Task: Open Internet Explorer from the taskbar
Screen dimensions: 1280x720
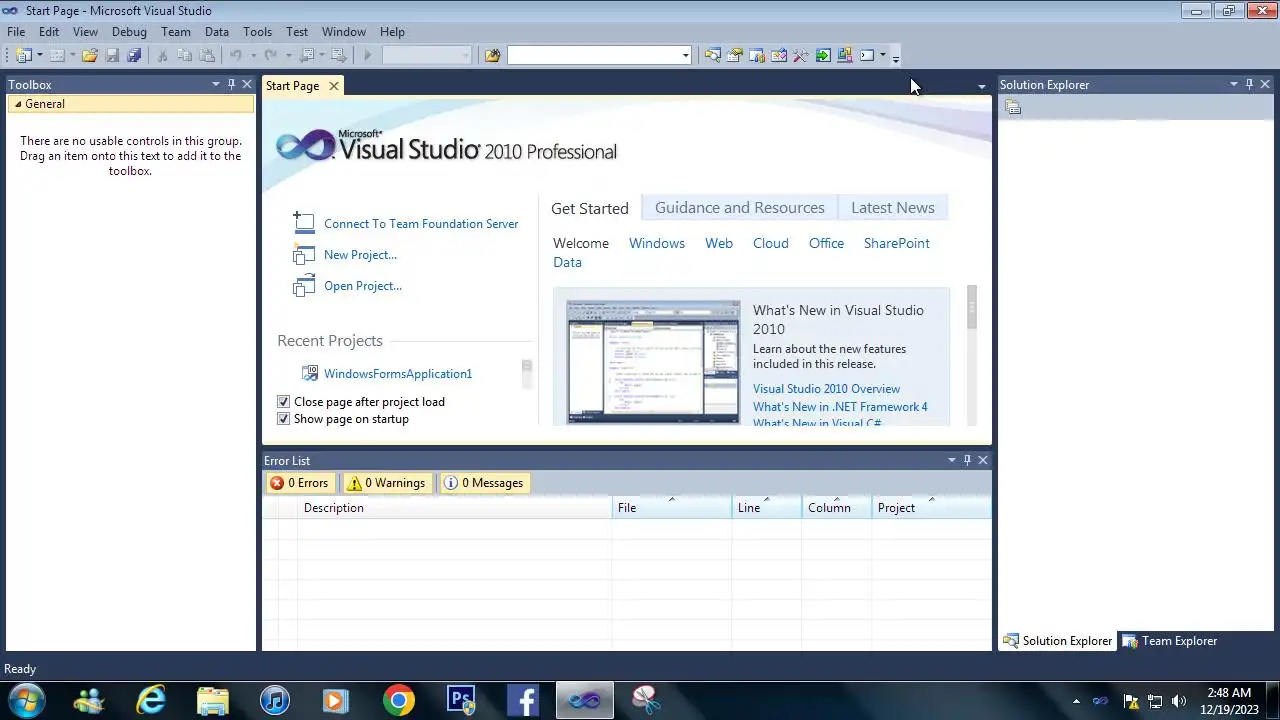Action: coord(151,700)
